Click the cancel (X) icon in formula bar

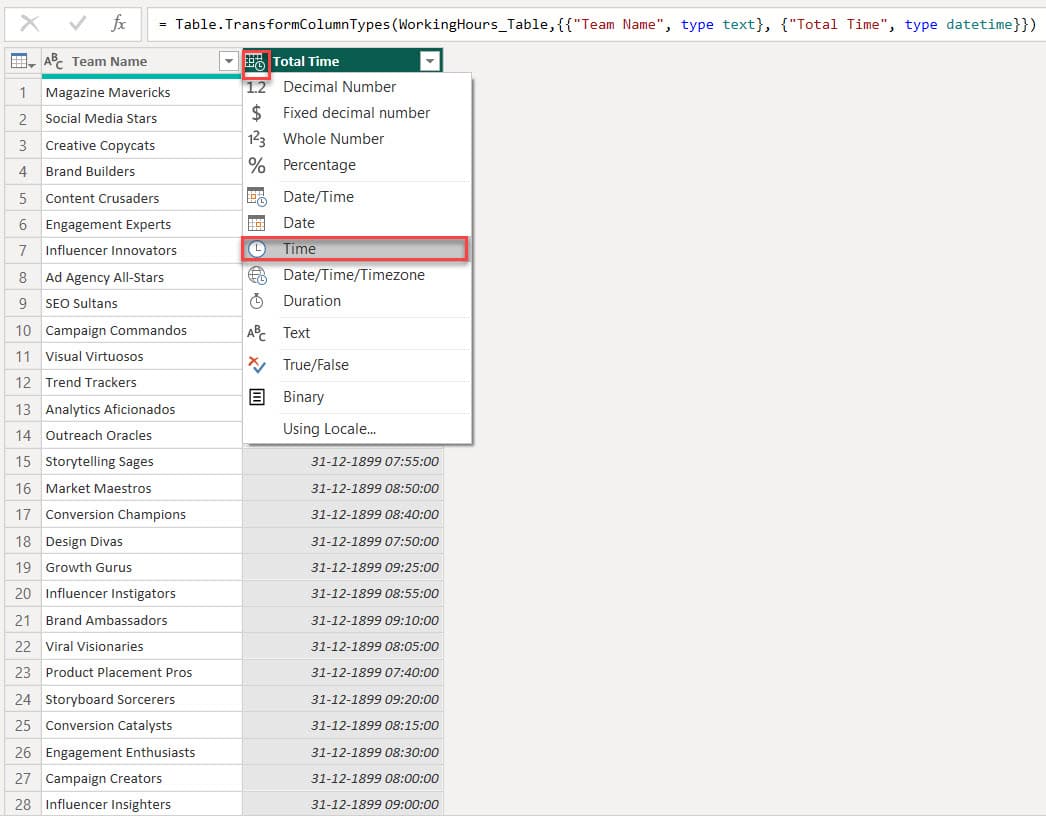[29, 24]
